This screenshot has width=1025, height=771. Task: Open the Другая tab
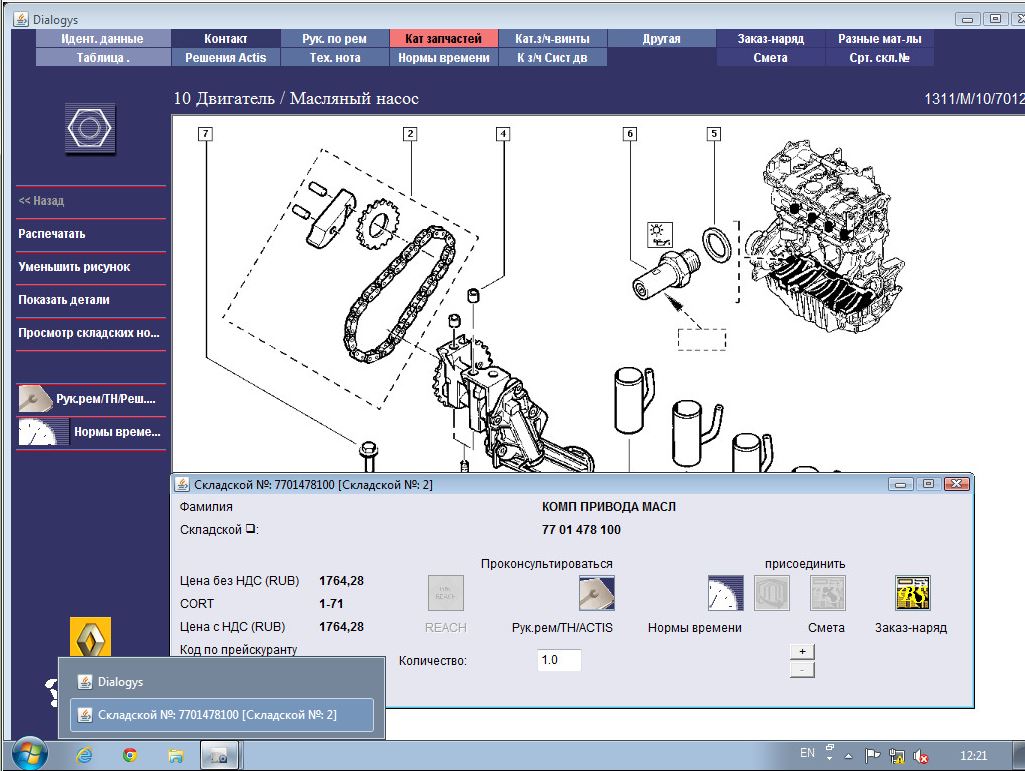(662, 39)
